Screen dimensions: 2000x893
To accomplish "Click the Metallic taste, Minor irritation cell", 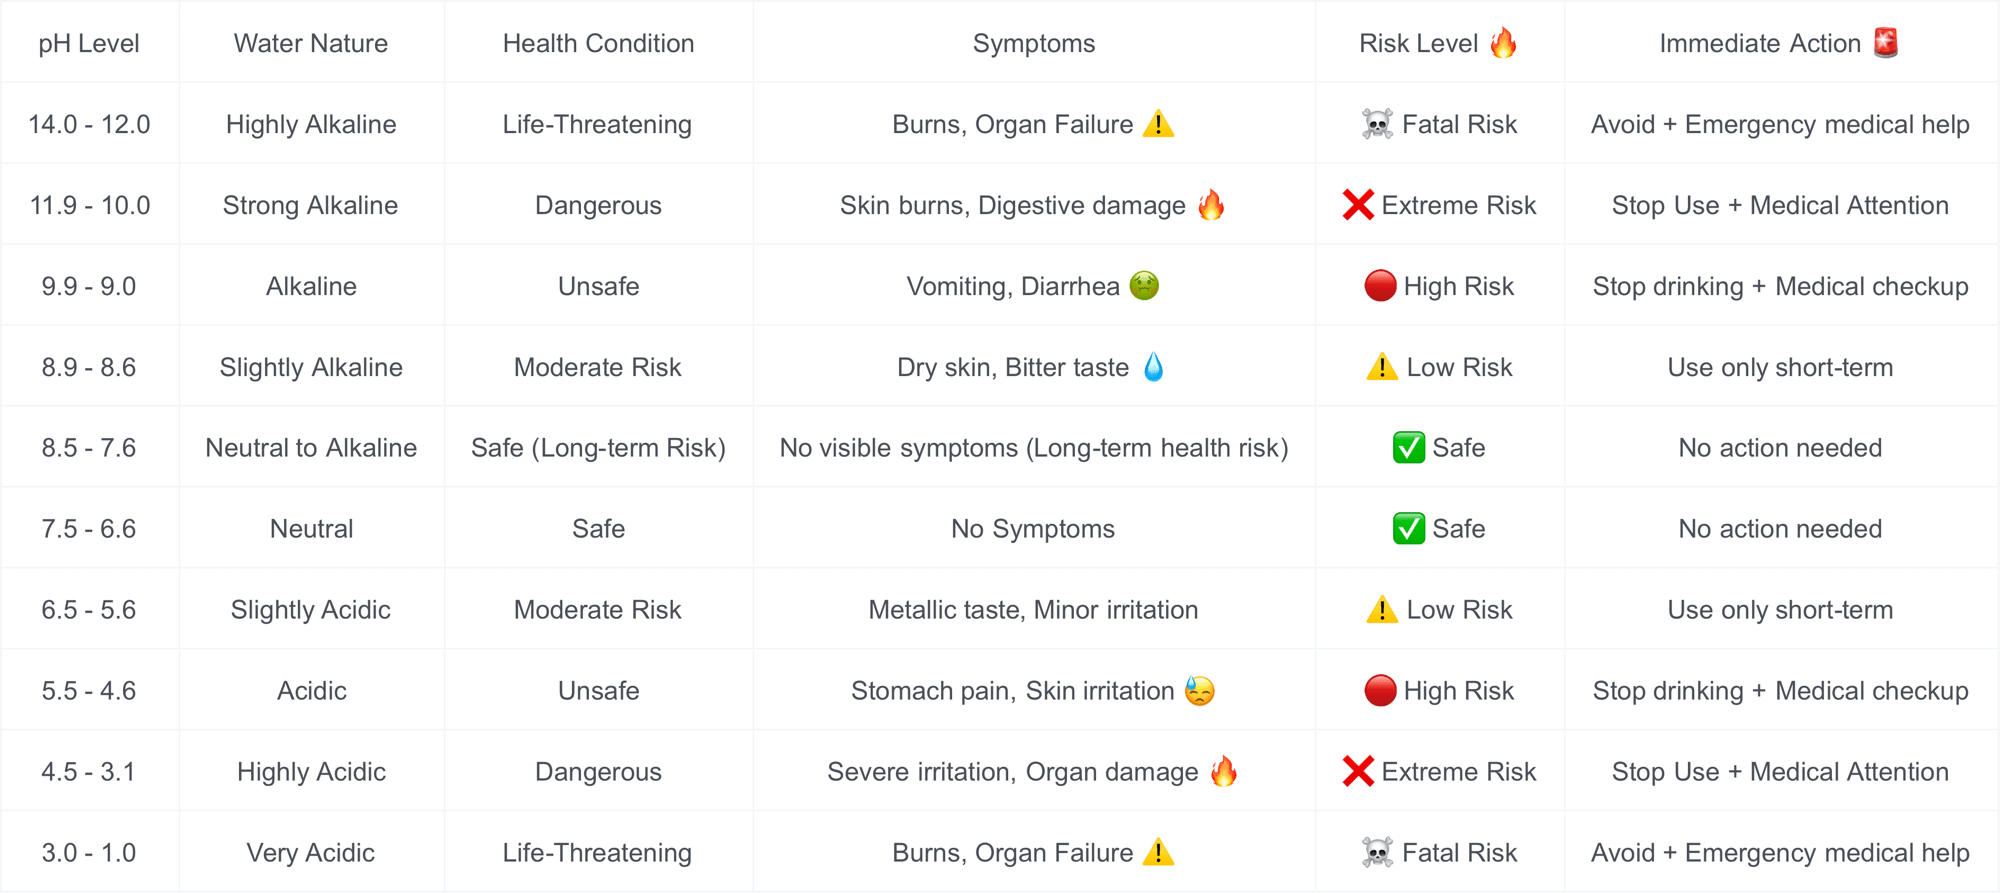I will pos(1033,610).
